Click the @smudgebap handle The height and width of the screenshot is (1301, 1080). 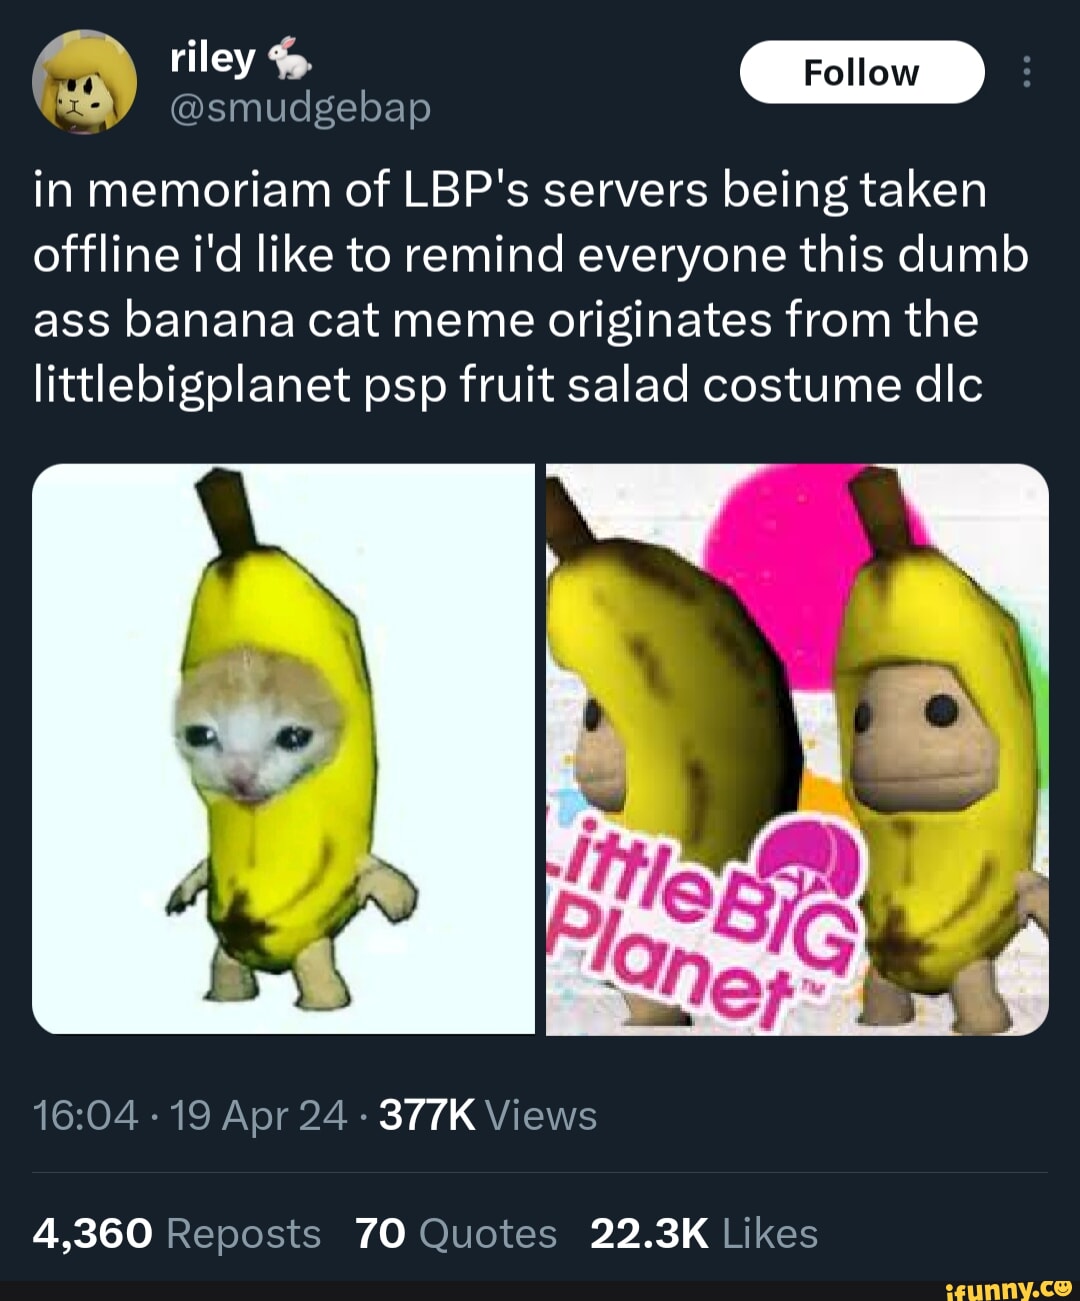coord(300,107)
